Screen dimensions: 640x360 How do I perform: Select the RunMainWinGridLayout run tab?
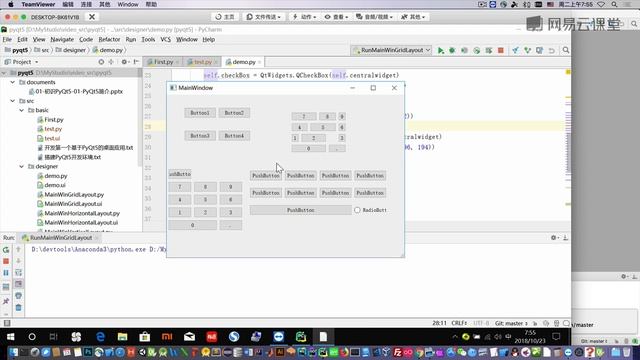pos(61,238)
